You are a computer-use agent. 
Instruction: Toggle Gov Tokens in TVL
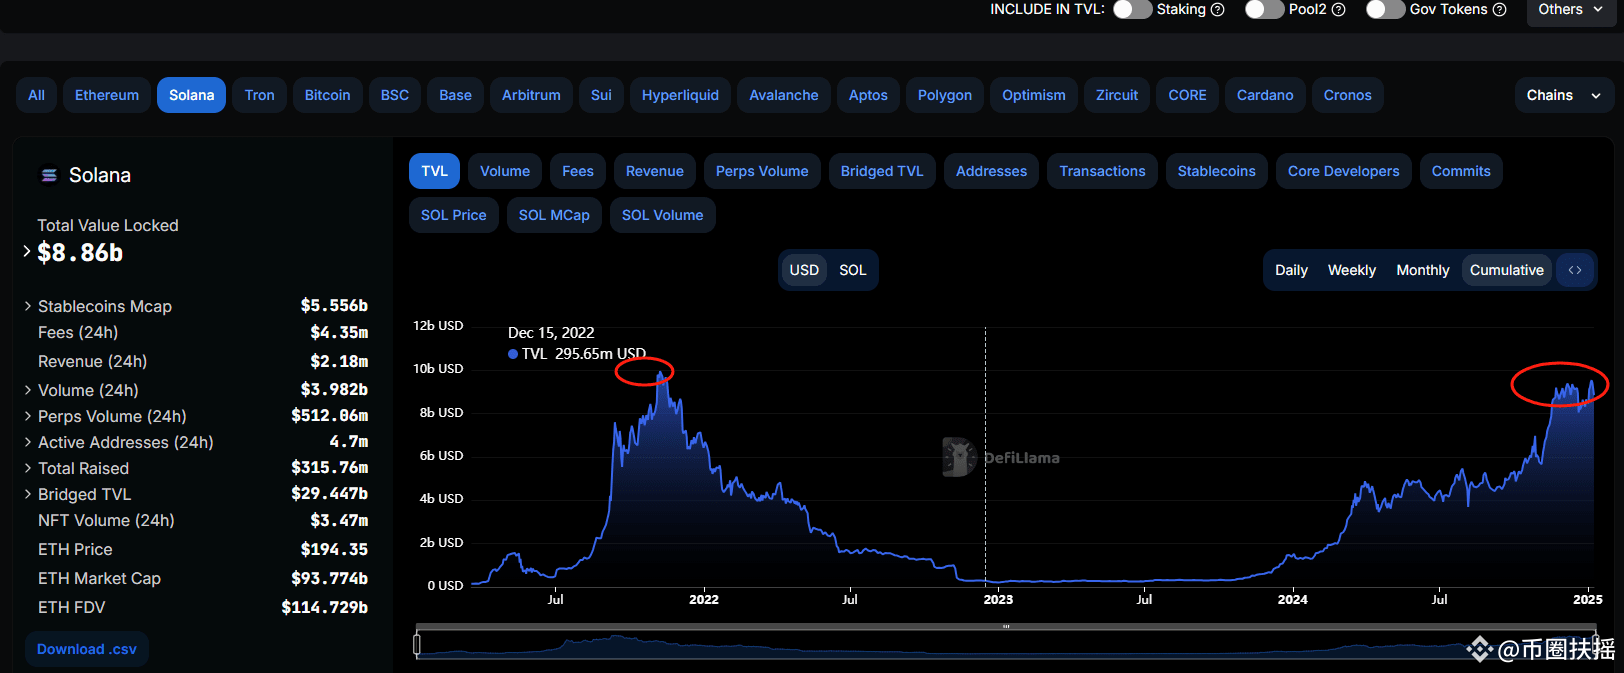[1385, 9]
